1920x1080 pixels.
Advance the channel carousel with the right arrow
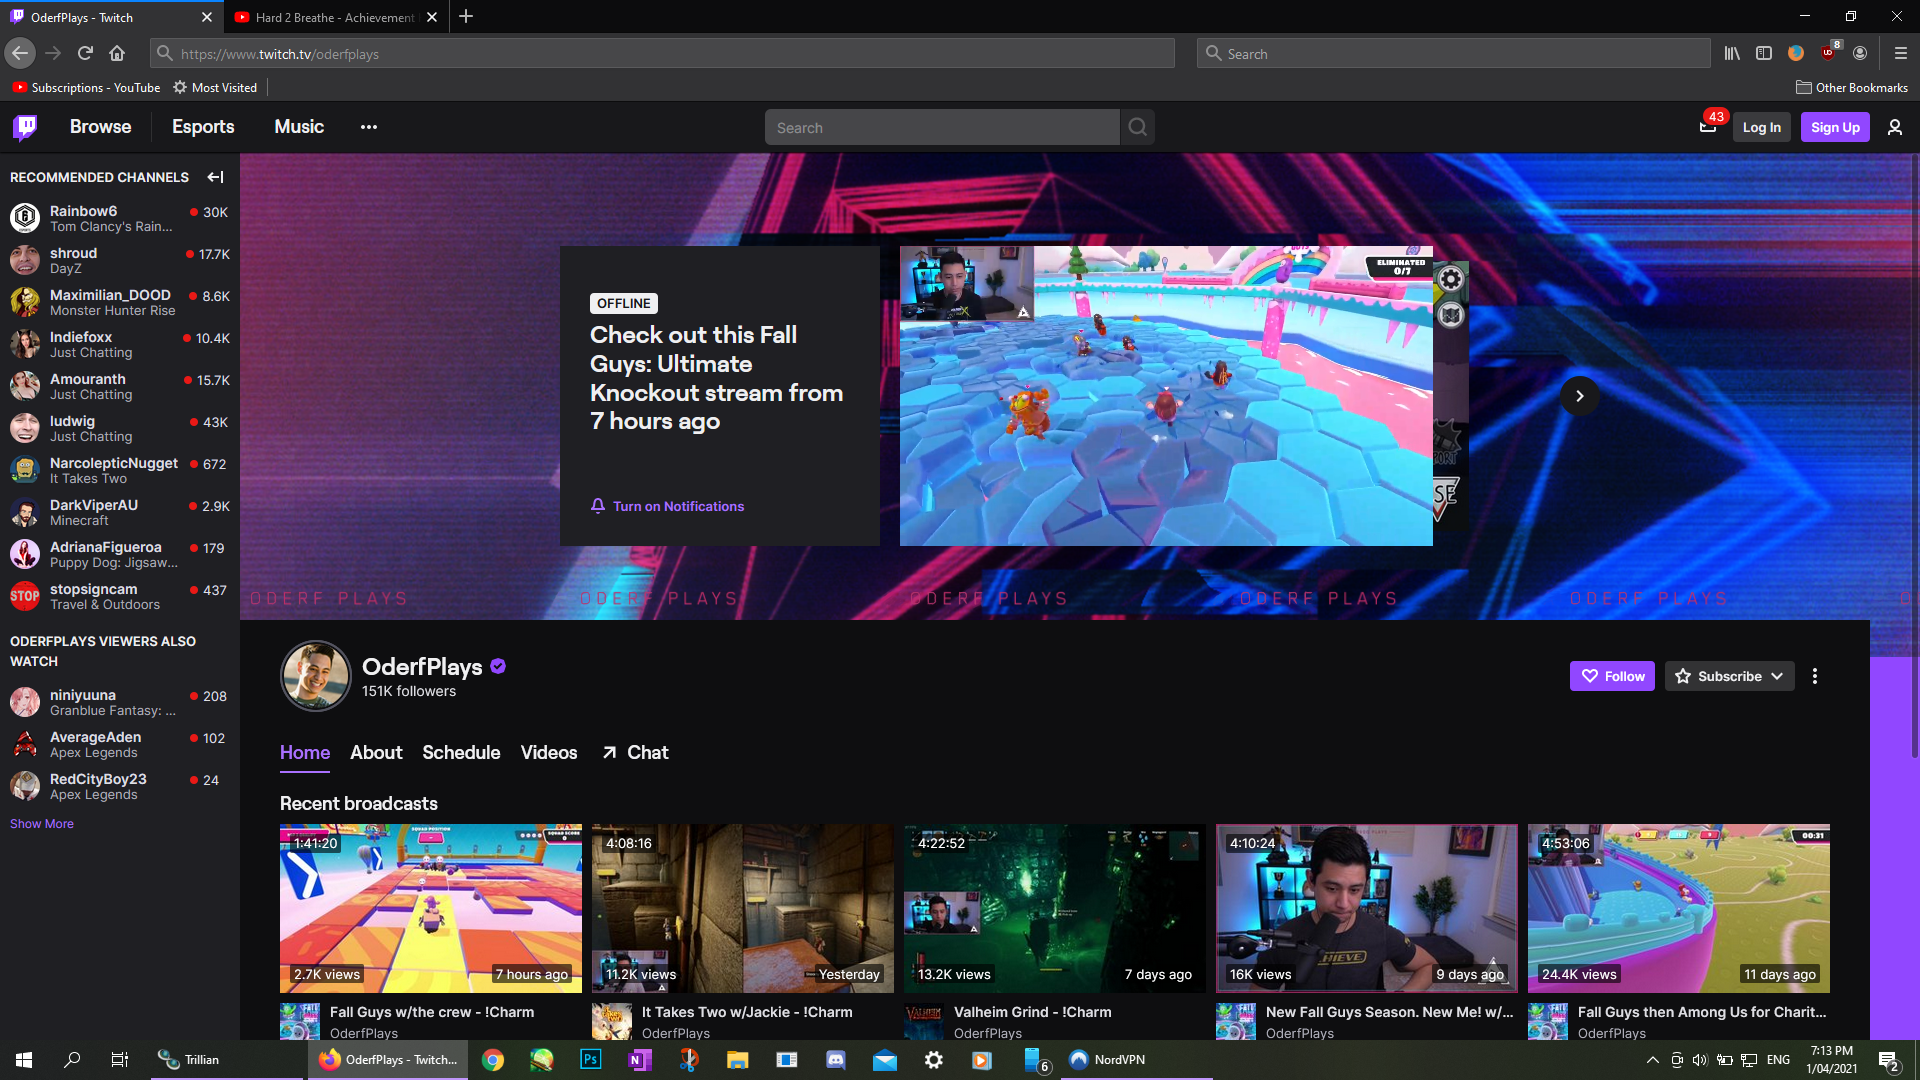(1579, 396)
